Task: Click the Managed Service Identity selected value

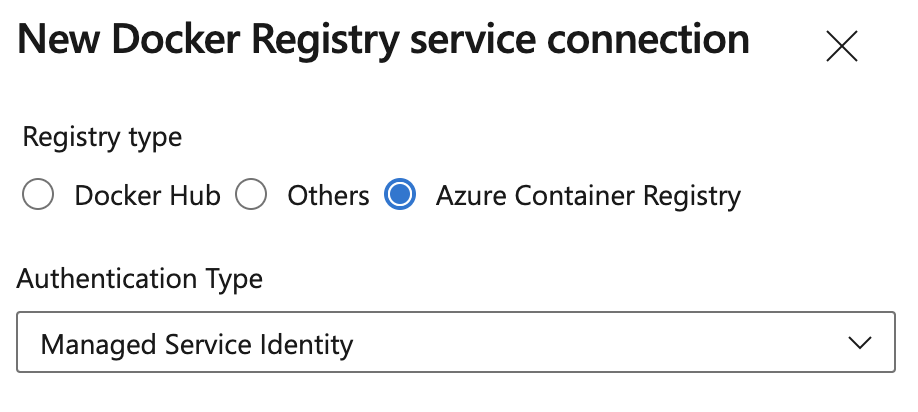Action: 197,345
